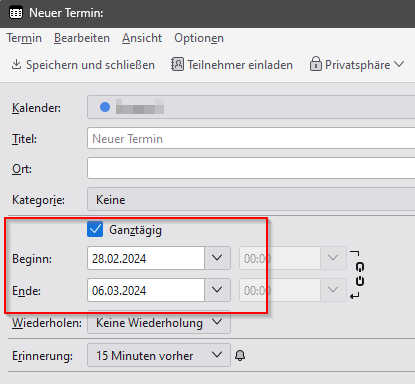Open the Termin menu
415x384 pixels.
click(24, 38)
